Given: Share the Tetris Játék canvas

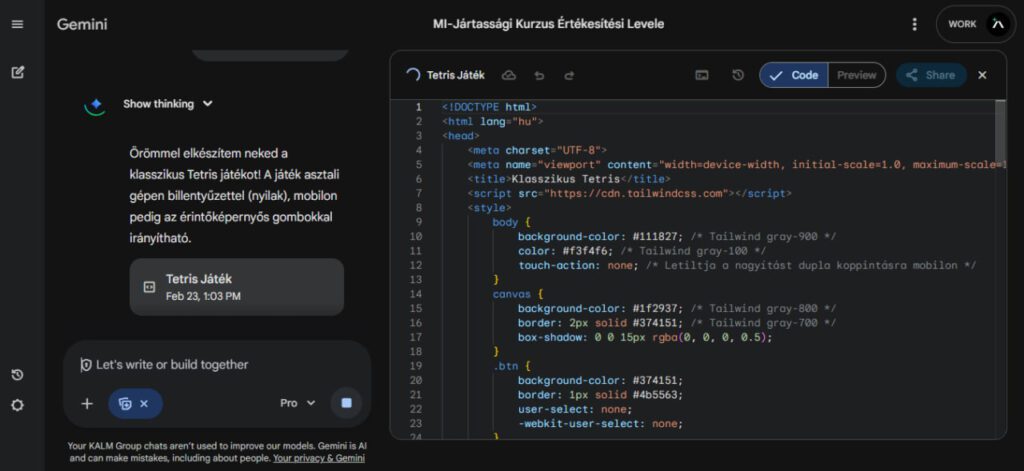Looking at the screenshot, I should 930,75.
